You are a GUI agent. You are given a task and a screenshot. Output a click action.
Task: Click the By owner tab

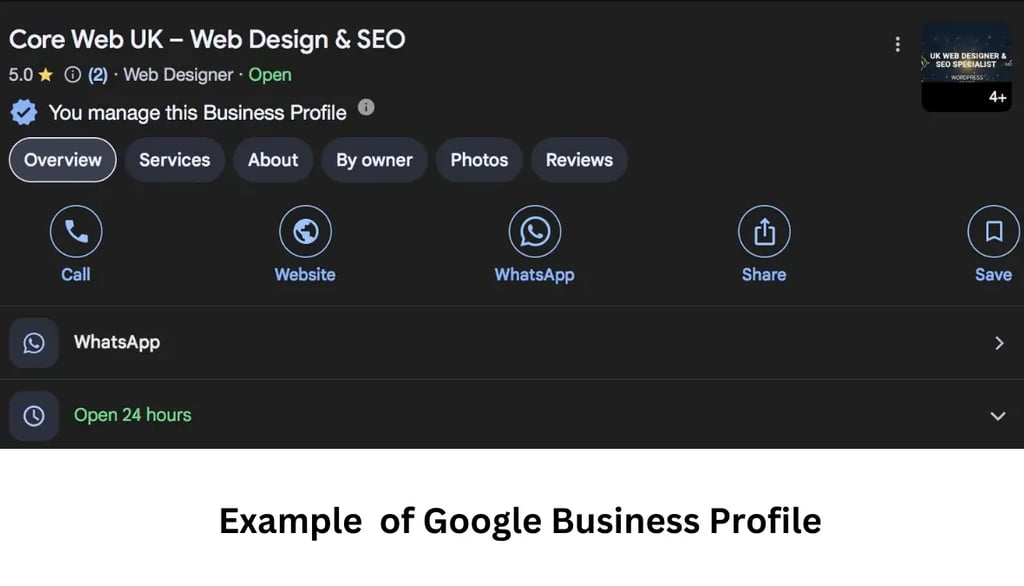(374, 160)
